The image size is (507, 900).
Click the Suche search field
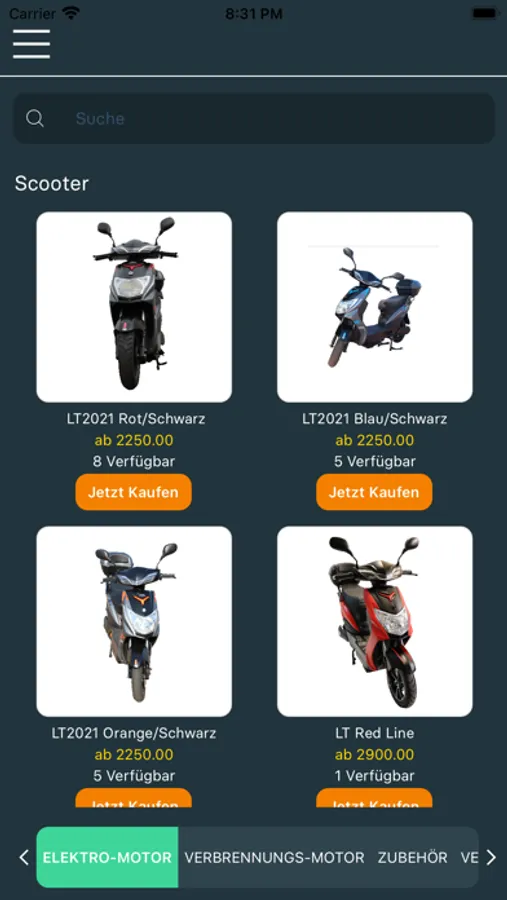pyautogui.click(x=254, y=118)
